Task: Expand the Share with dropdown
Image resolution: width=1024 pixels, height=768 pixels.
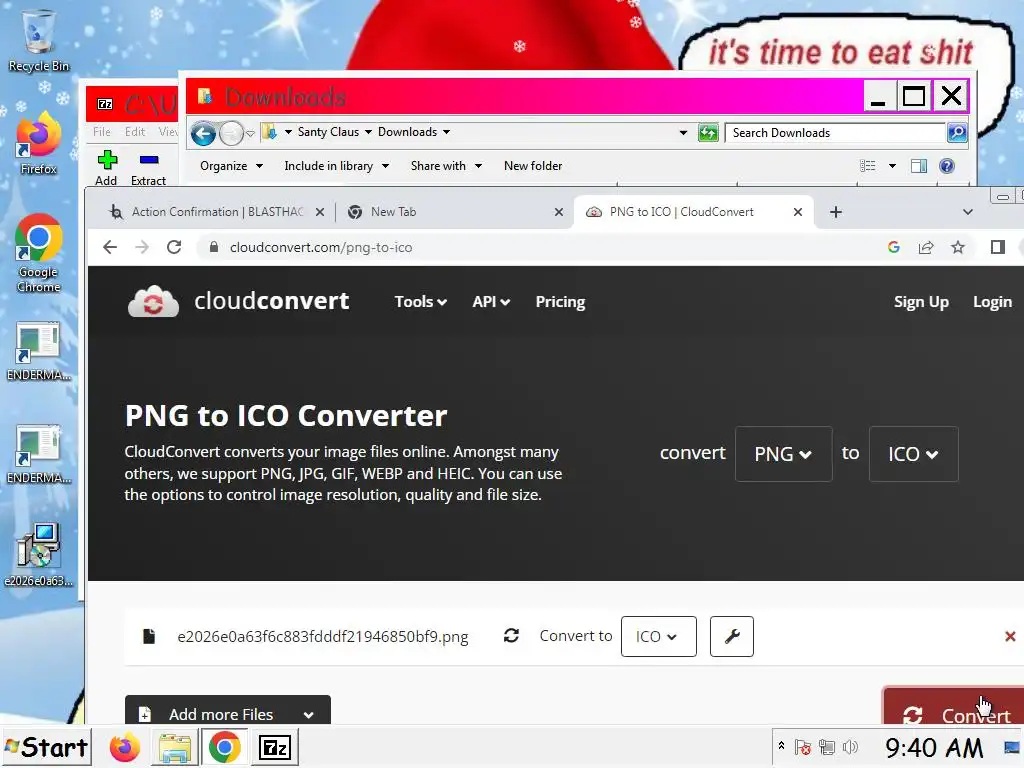Action: pyautogui.click(x=446, y=166)
